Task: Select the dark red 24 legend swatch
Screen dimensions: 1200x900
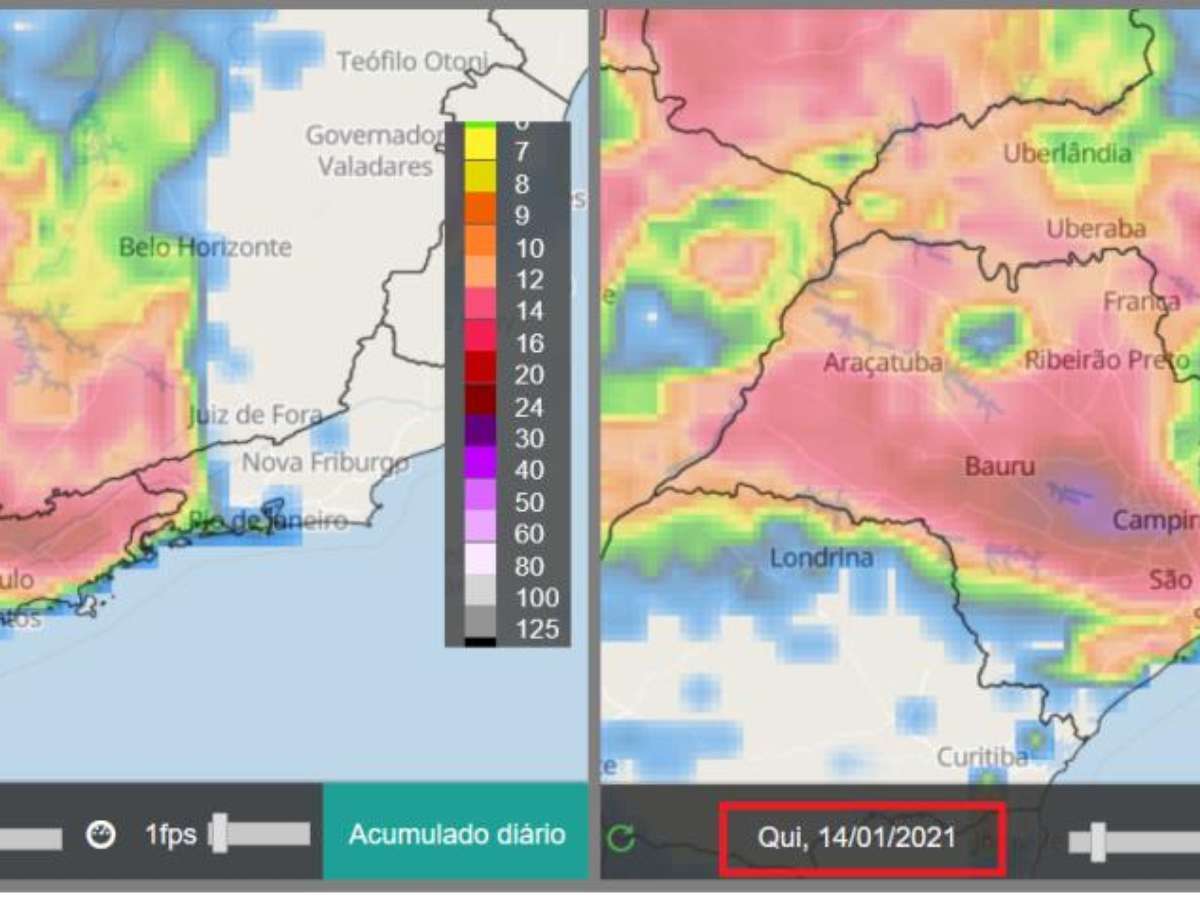Action: coord(479,406)
